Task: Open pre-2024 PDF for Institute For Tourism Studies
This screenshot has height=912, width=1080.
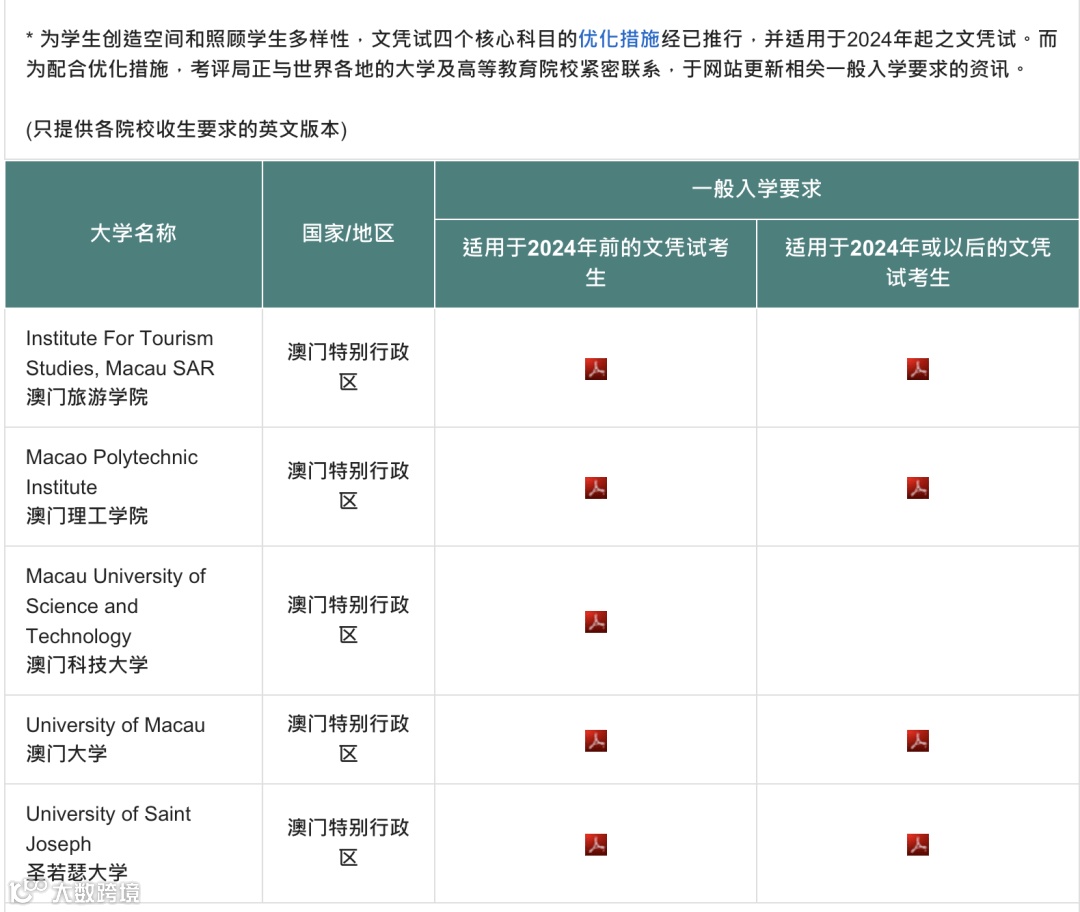Action: click(x=596, y=369)
